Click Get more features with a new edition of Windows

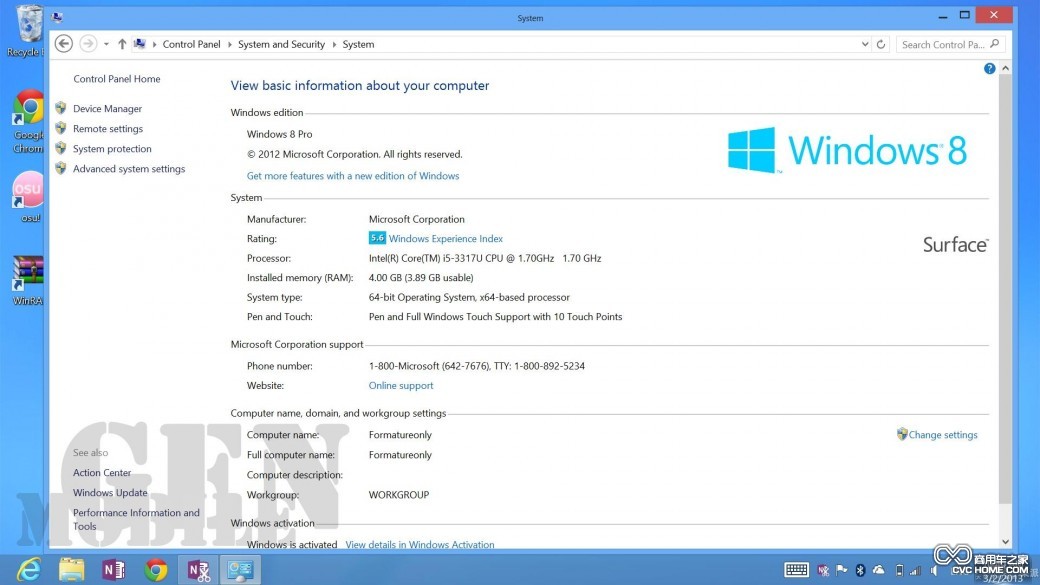(353, 176)
